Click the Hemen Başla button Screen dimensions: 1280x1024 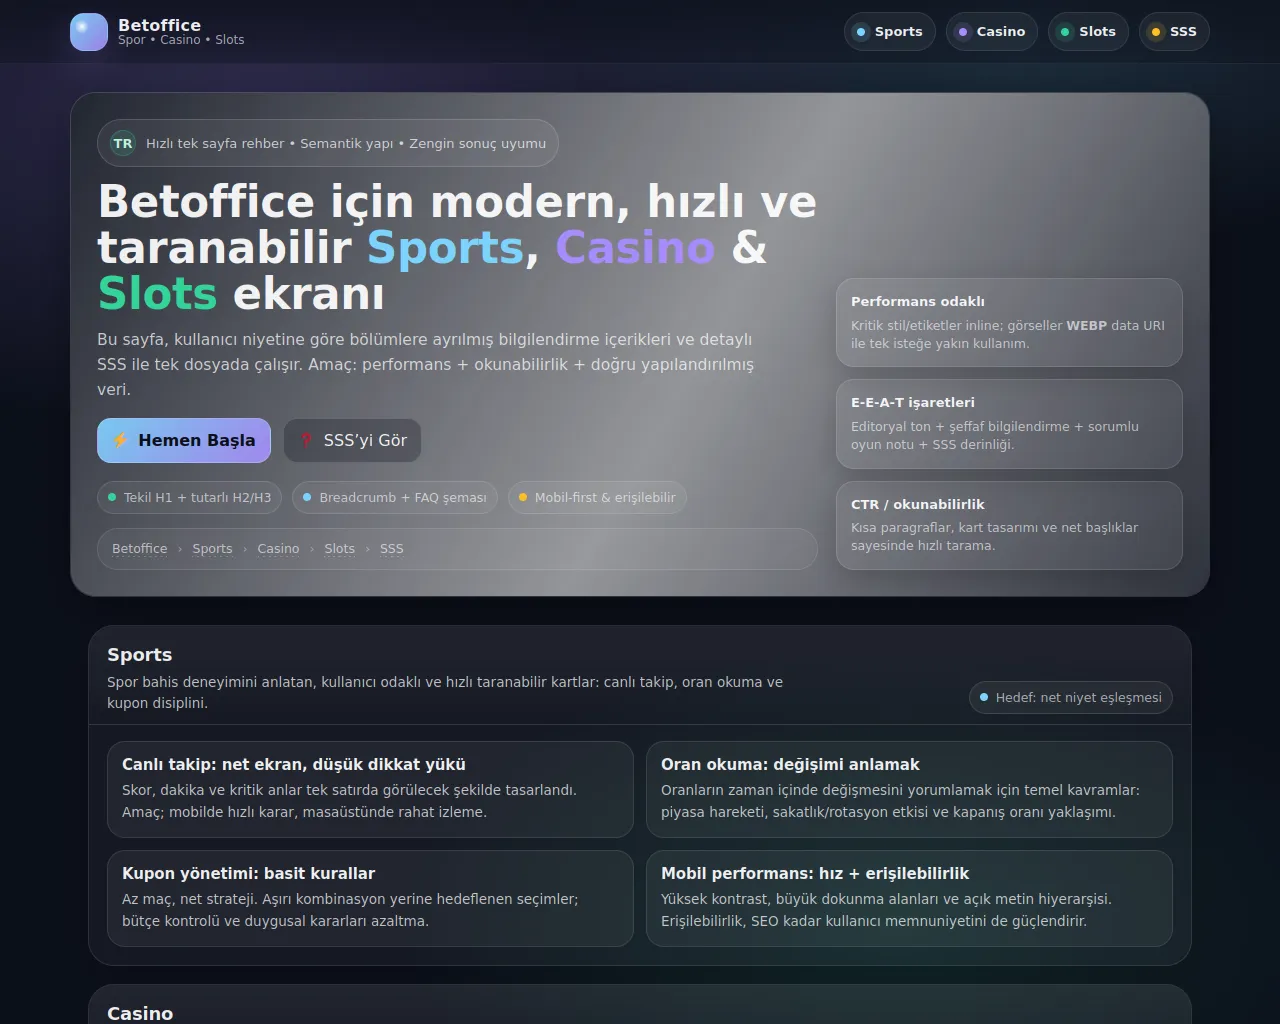pos(184,440)
